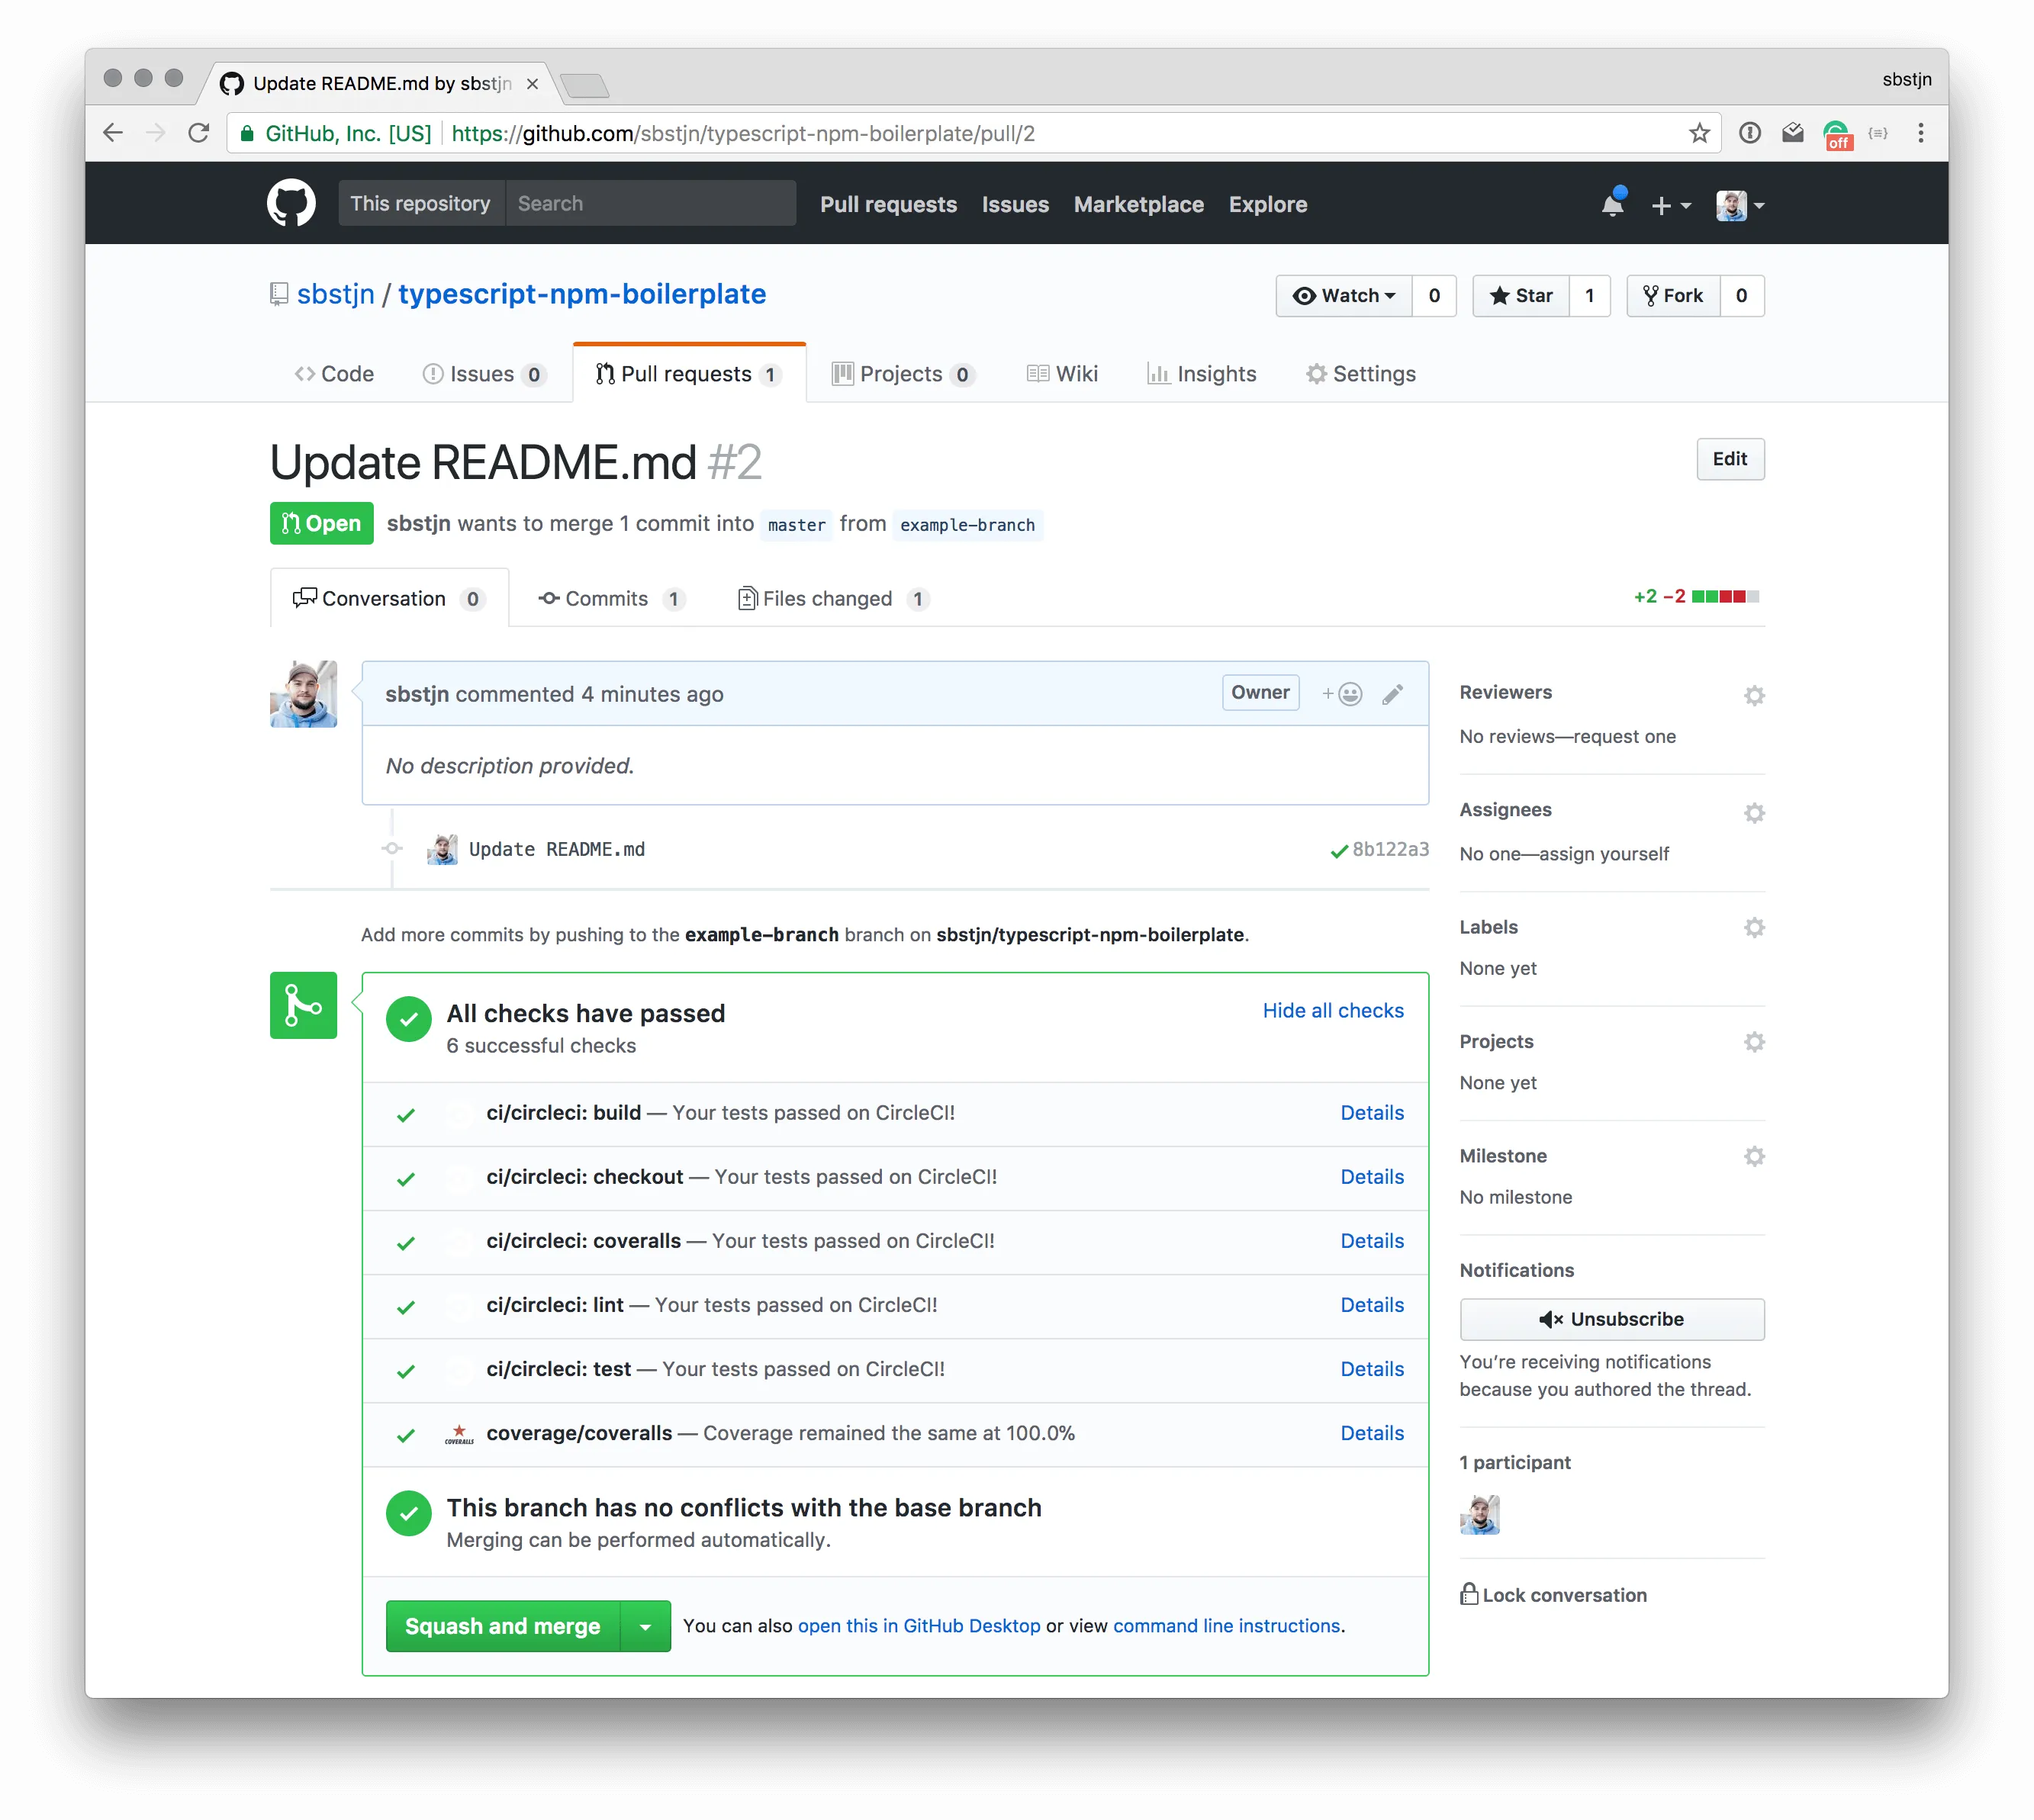Edit the comment using the pencil icon
The width and height of the screenshot is (2034, 1820).
coord(1392,693)
